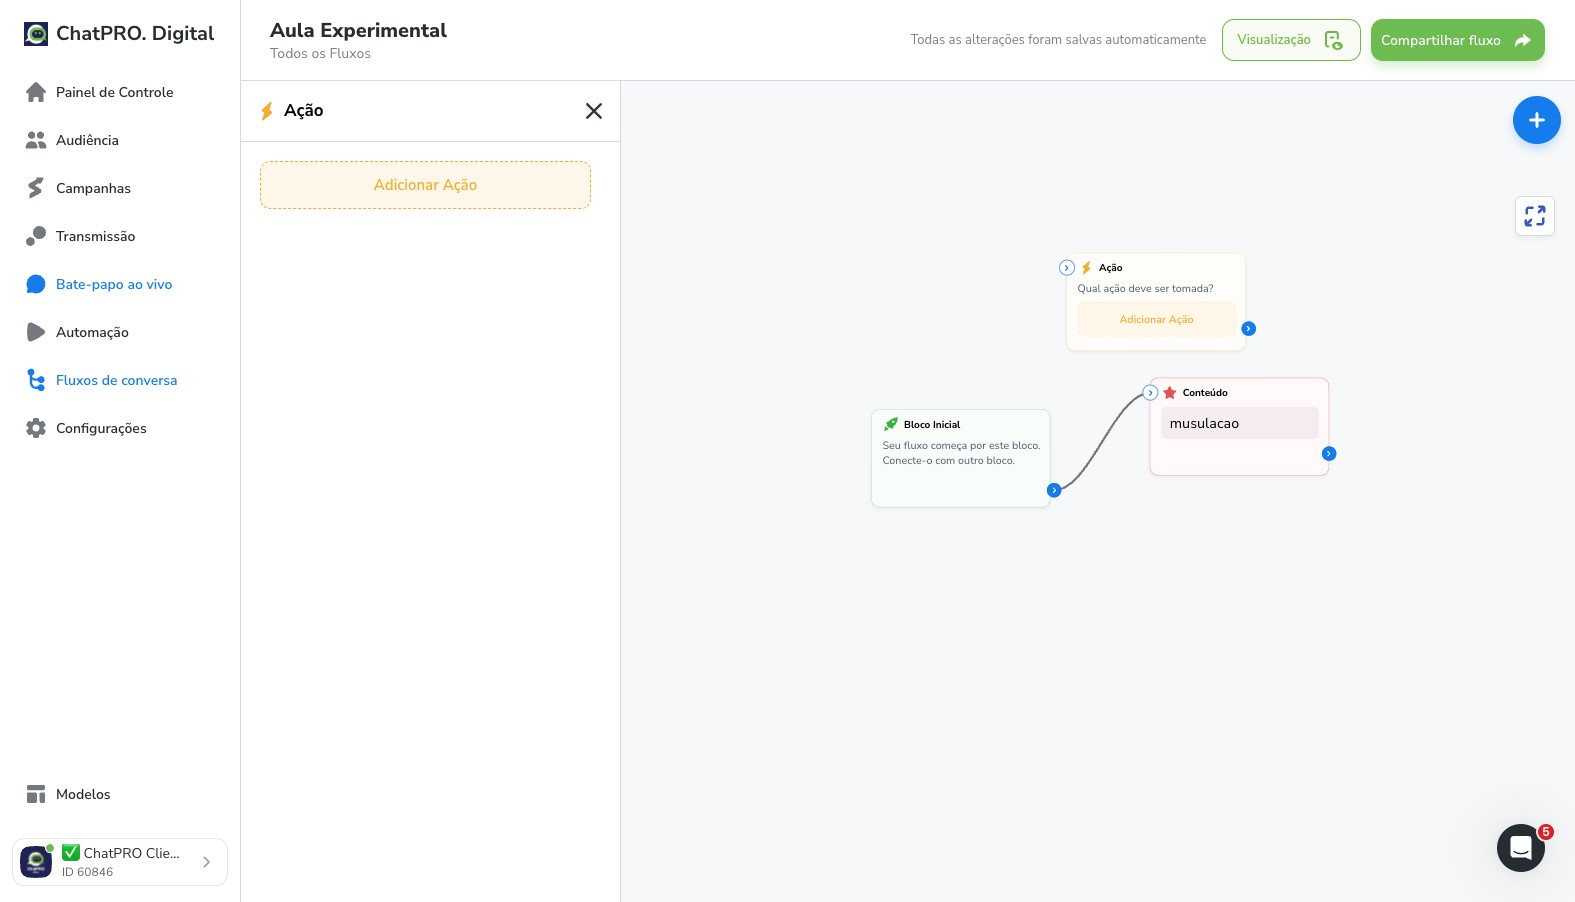
Task: Select the Bloco Inicial block title
Action: [x=932, y=425]
